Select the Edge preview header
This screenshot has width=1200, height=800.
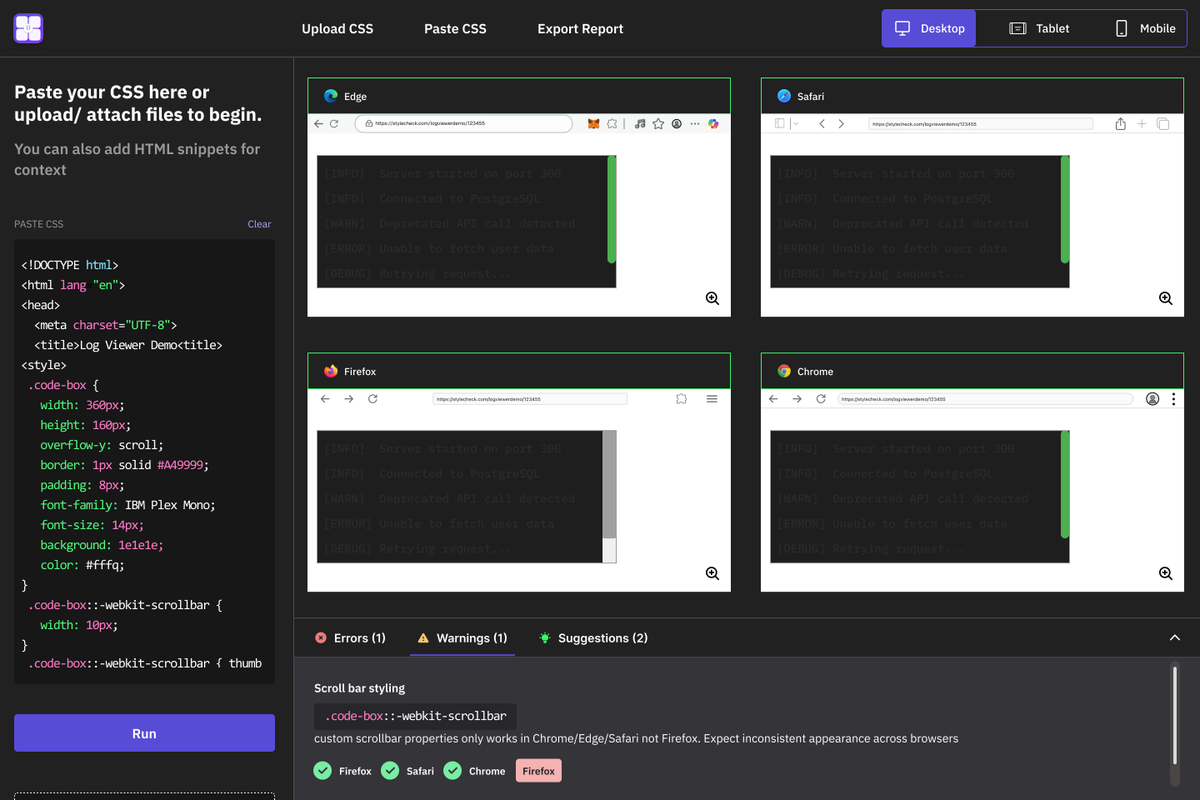pyautogui.click(x=519, y=96)
